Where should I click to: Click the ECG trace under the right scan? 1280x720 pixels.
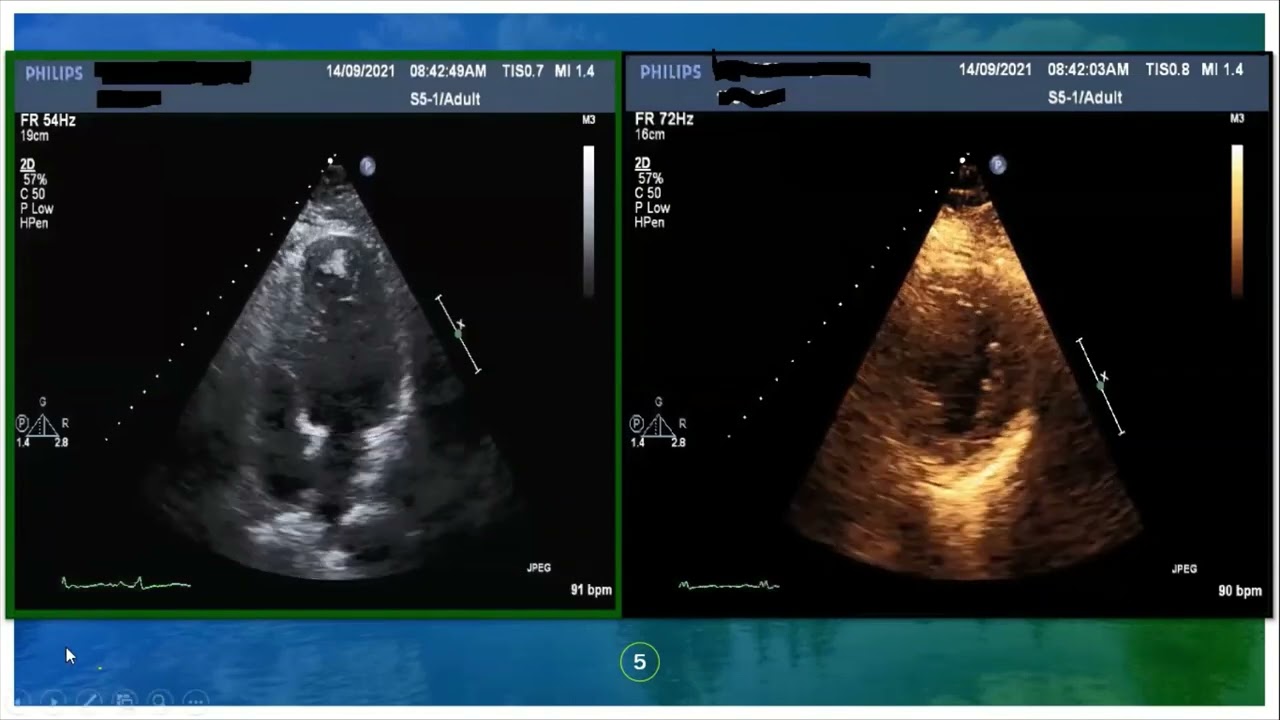pyautogui.click(x=729, y=585)
